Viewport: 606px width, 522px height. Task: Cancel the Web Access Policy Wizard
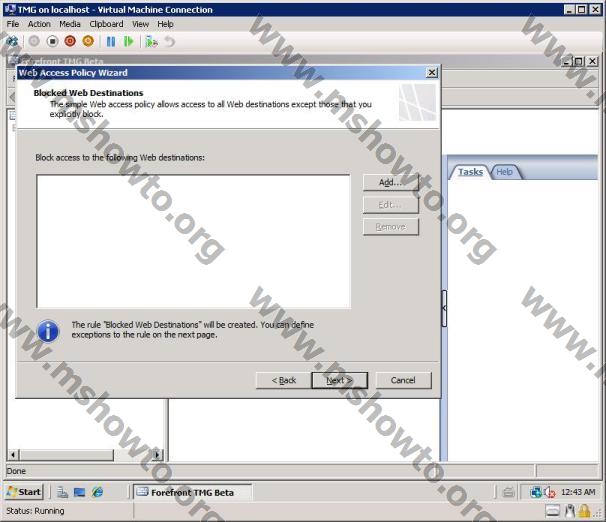tap(403, 380)
